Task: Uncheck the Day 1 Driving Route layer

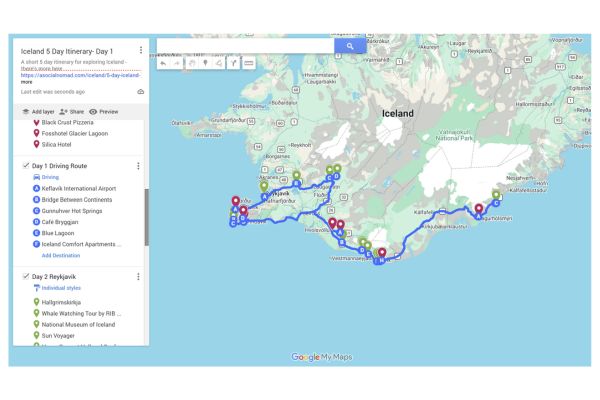Action: coord(26,165)
